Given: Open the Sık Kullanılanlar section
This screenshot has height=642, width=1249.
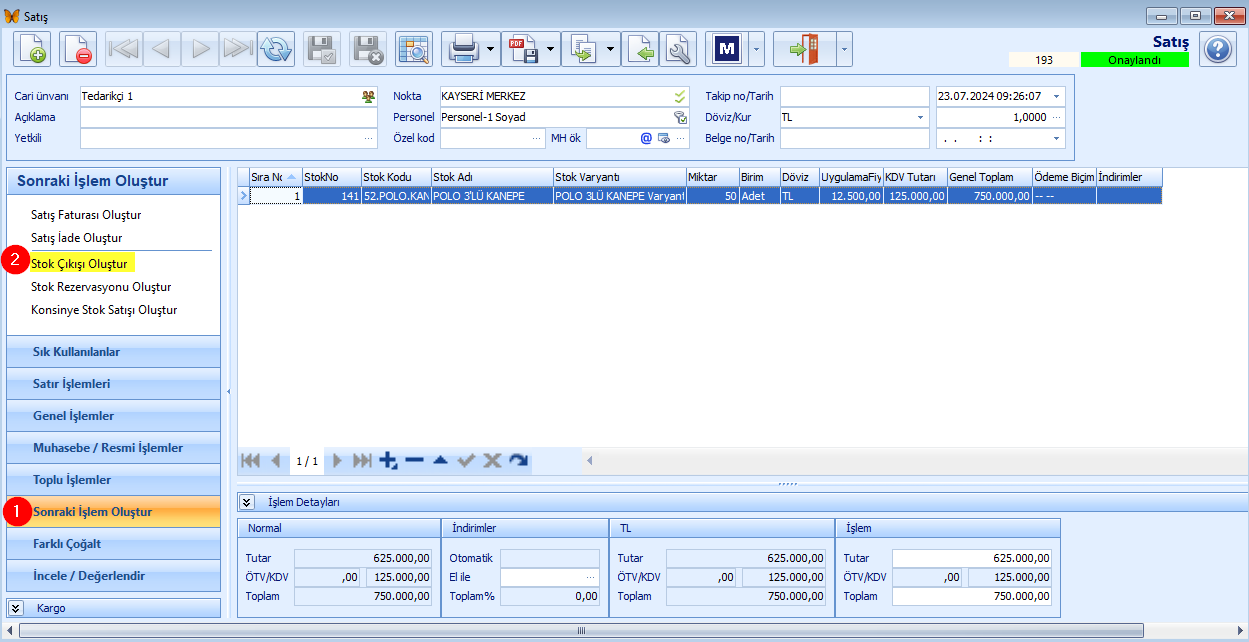Looking at the screenshot, I should click(x=113, y=352).
